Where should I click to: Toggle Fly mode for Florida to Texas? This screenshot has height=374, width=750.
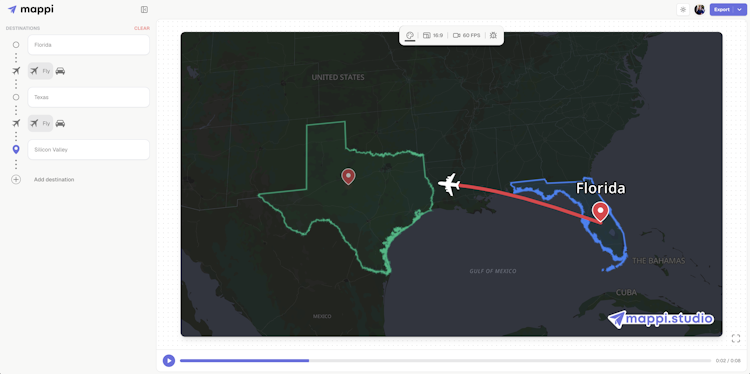pyautogui.click(x=40, y=71)
